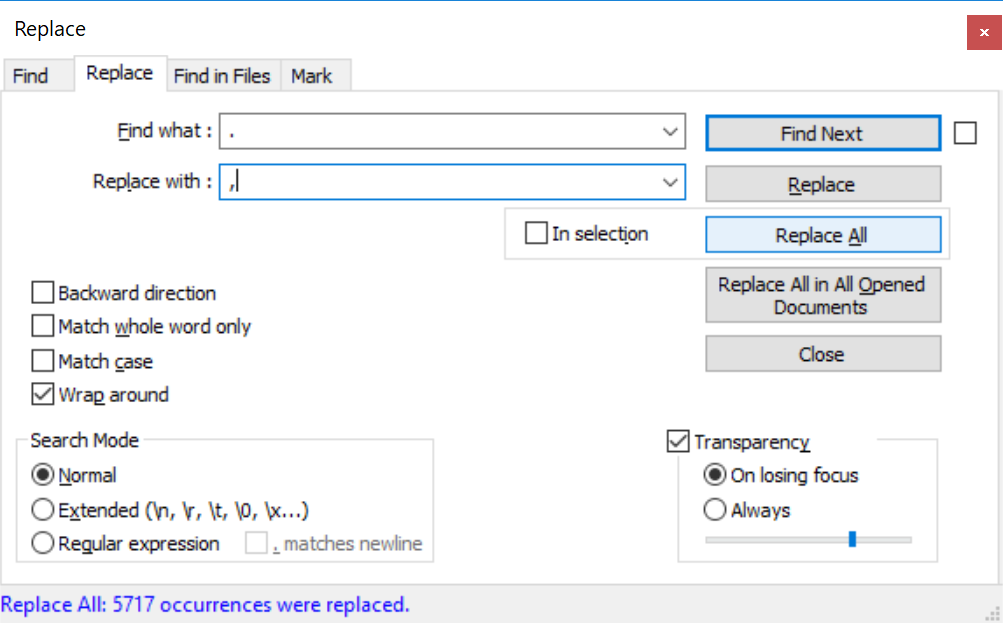Viewport: 1003px width, 623px height.
Task: Toggle Match whole word only
Action: (x=42, y=327)
